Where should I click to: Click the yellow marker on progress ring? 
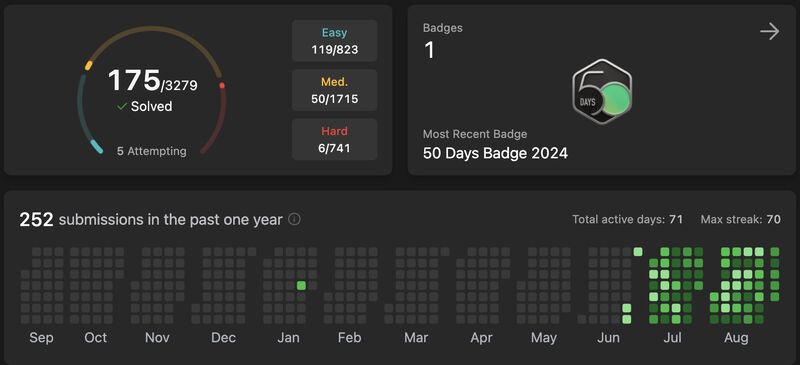click(89, 65)
